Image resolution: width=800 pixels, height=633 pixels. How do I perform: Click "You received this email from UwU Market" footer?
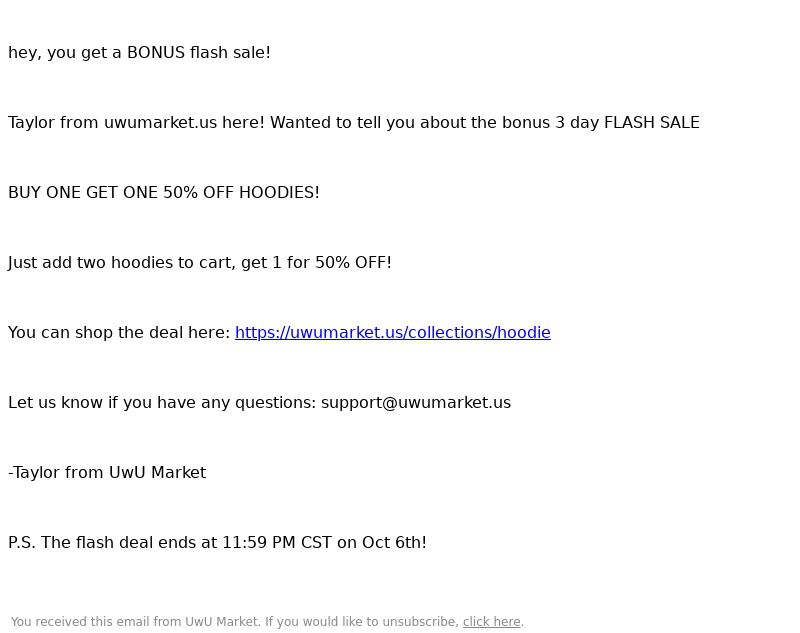point(135,622)
